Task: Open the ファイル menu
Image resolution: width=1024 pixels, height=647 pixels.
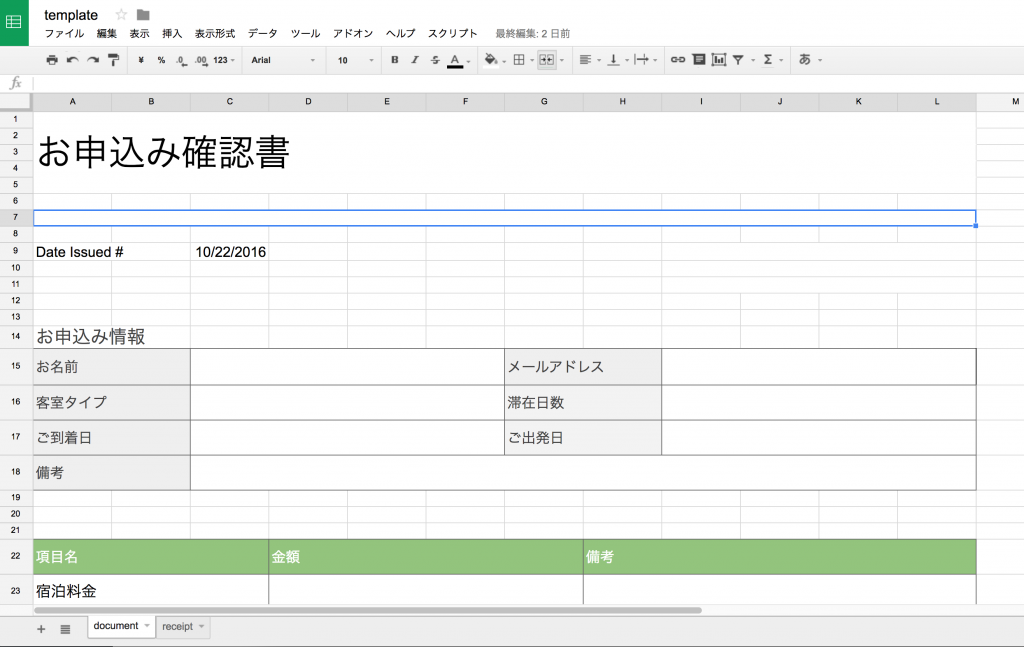Action: coord(63,33)
